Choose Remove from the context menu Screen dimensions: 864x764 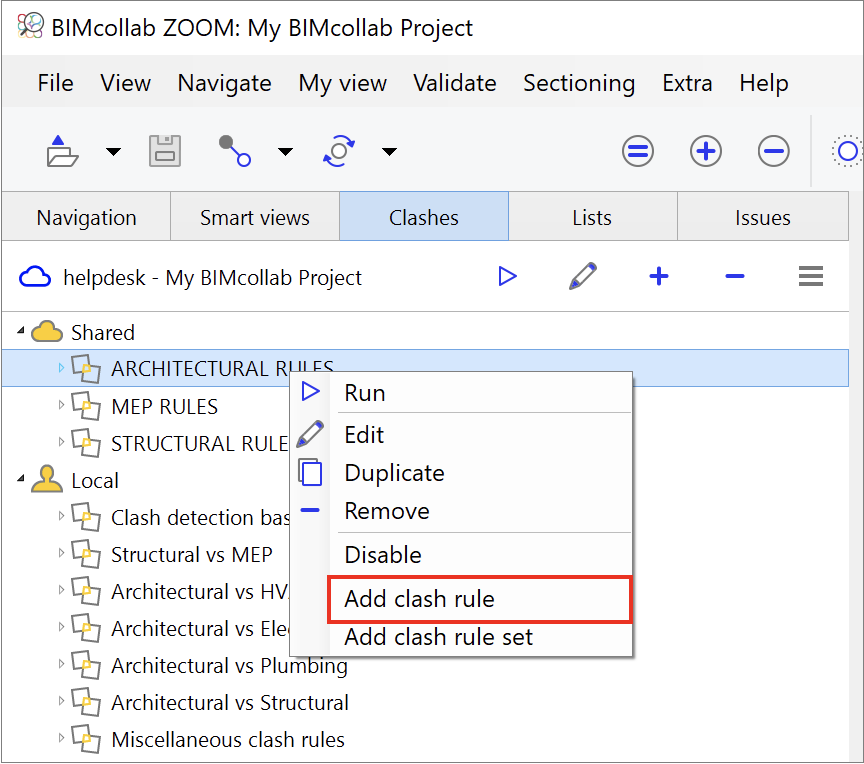point(461,511)
